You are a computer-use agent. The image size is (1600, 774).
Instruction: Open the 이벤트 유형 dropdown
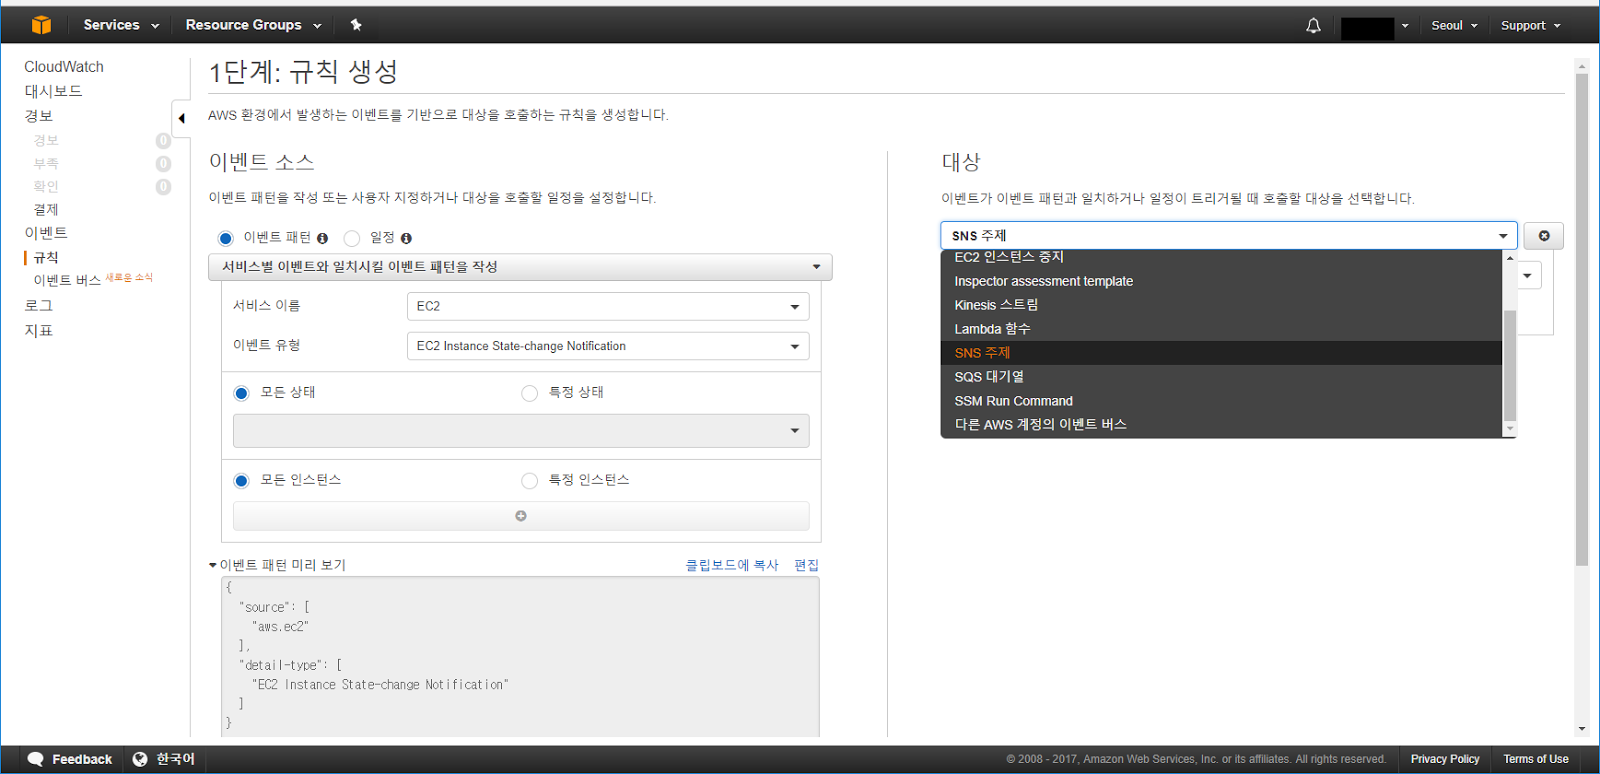coord(608,346)
